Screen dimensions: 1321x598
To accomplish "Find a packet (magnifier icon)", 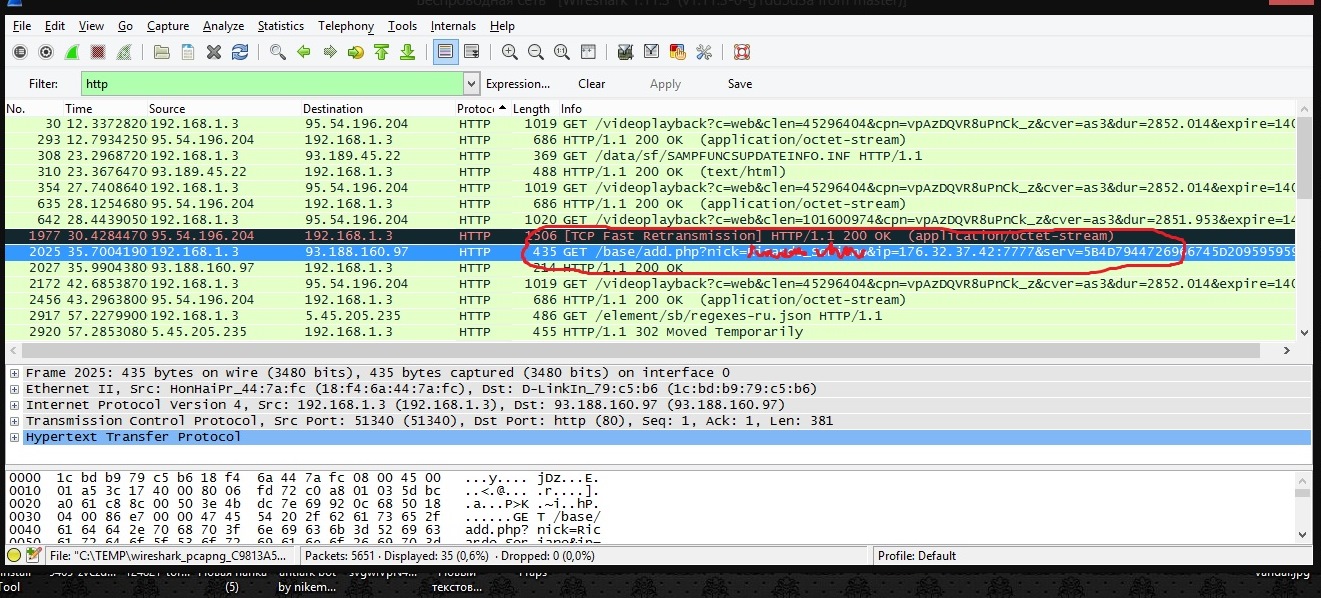I will point(277,52).
